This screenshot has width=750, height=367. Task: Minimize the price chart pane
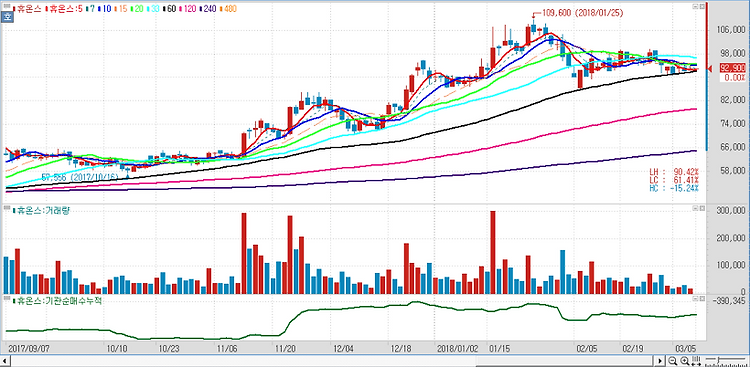click(x=695, y=8)
